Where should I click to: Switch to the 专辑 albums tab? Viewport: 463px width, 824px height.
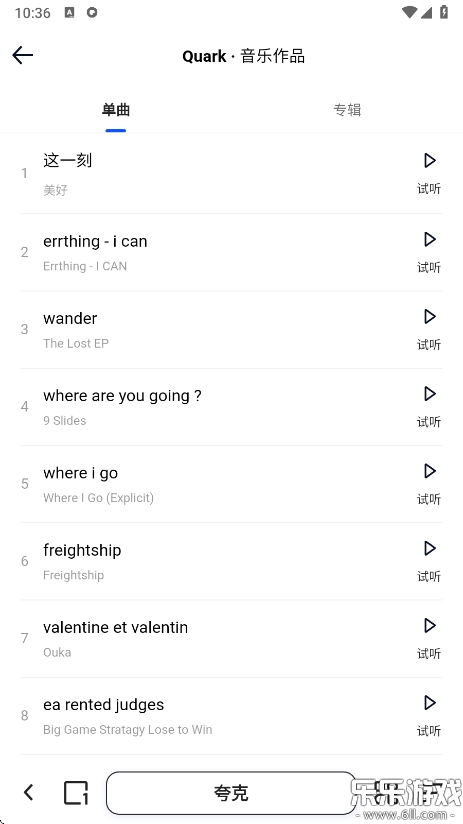[347, 110]
